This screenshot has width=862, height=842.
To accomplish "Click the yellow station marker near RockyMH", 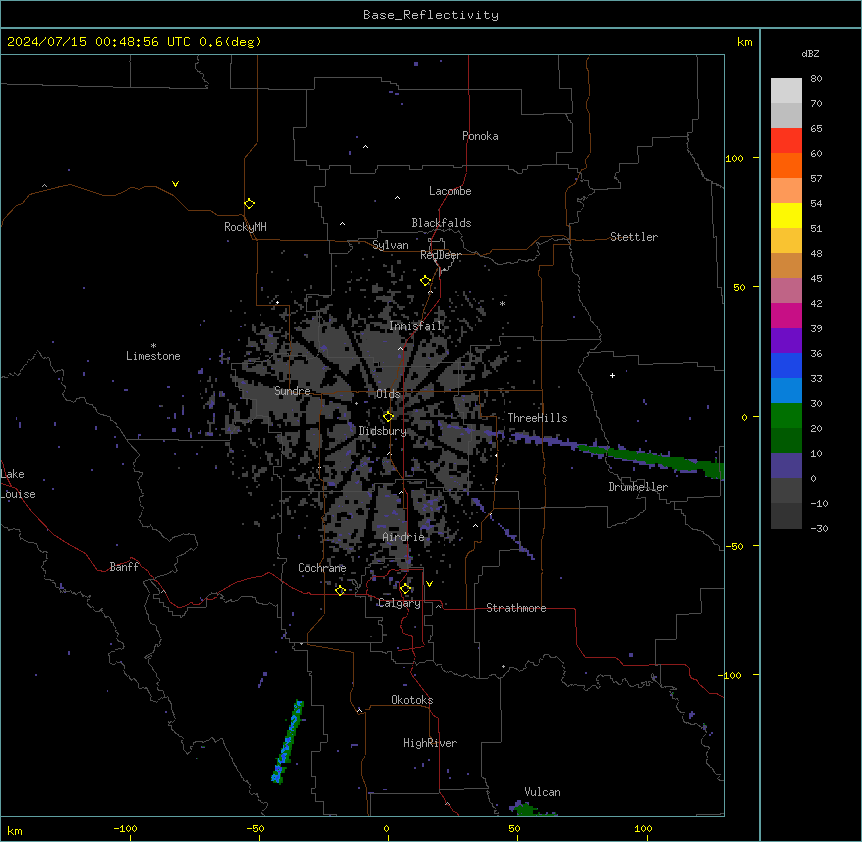I will point(249,203).
